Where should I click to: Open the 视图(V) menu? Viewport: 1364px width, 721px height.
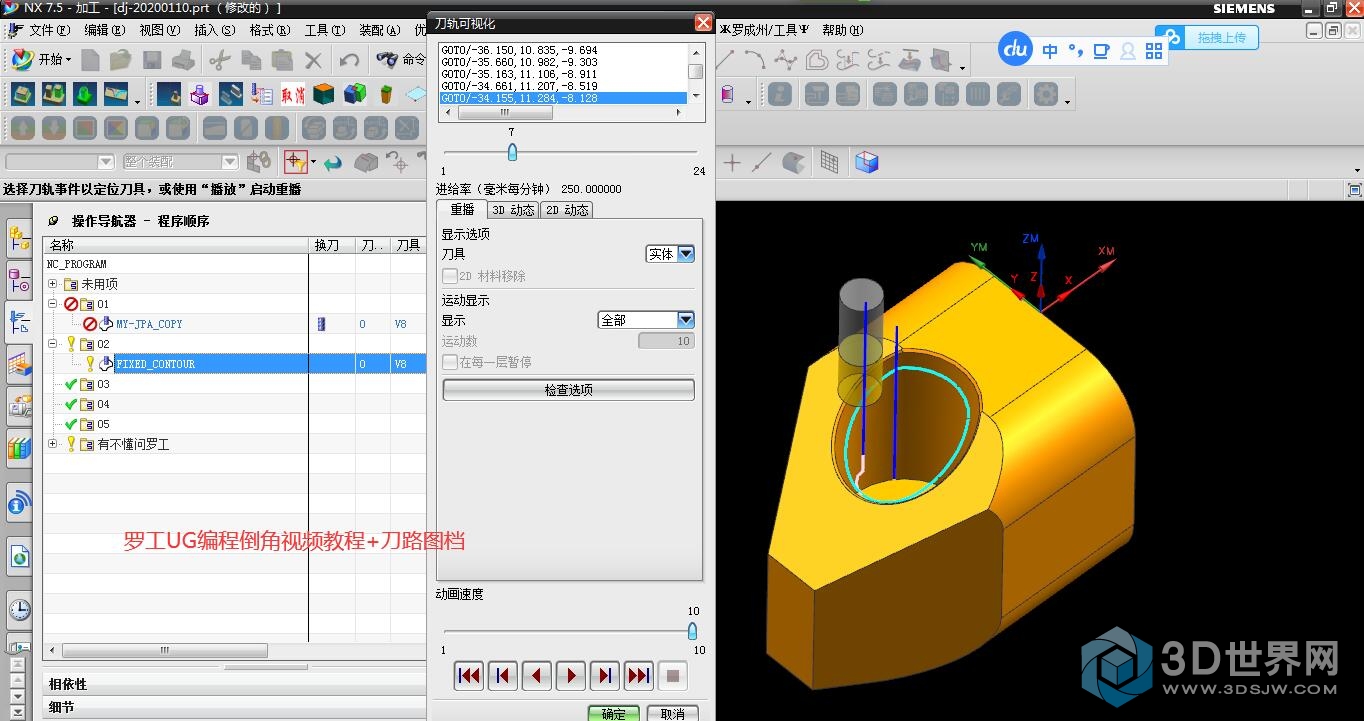pyautogui.click(x=159, y=30)
